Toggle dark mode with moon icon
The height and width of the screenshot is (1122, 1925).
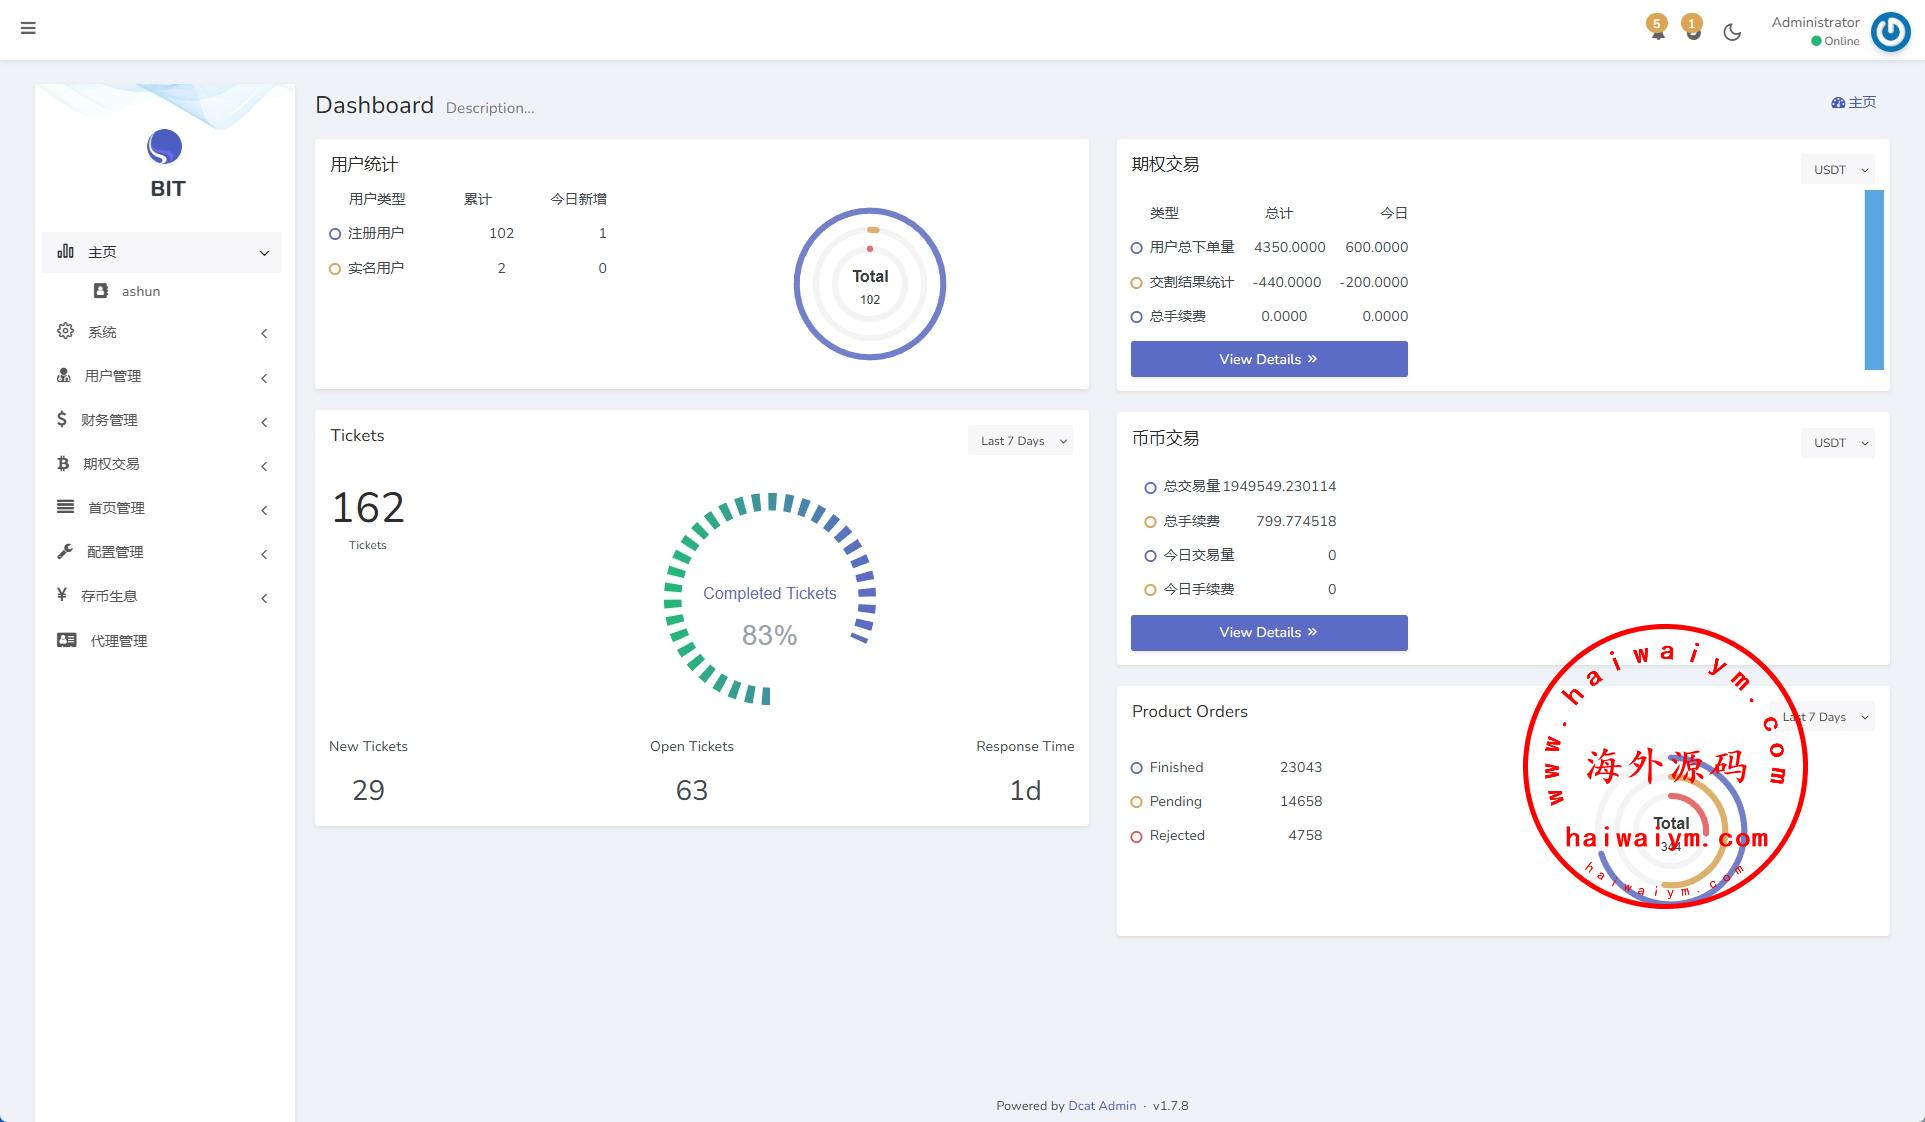pyautogui.click(x=1732, y=32)
